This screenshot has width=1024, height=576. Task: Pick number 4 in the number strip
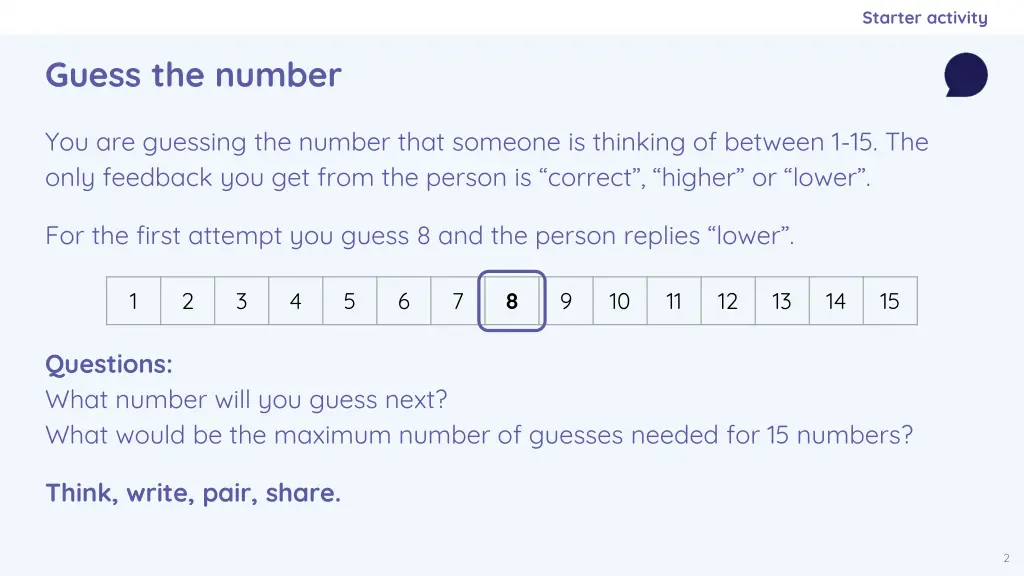tap(296, 301)
